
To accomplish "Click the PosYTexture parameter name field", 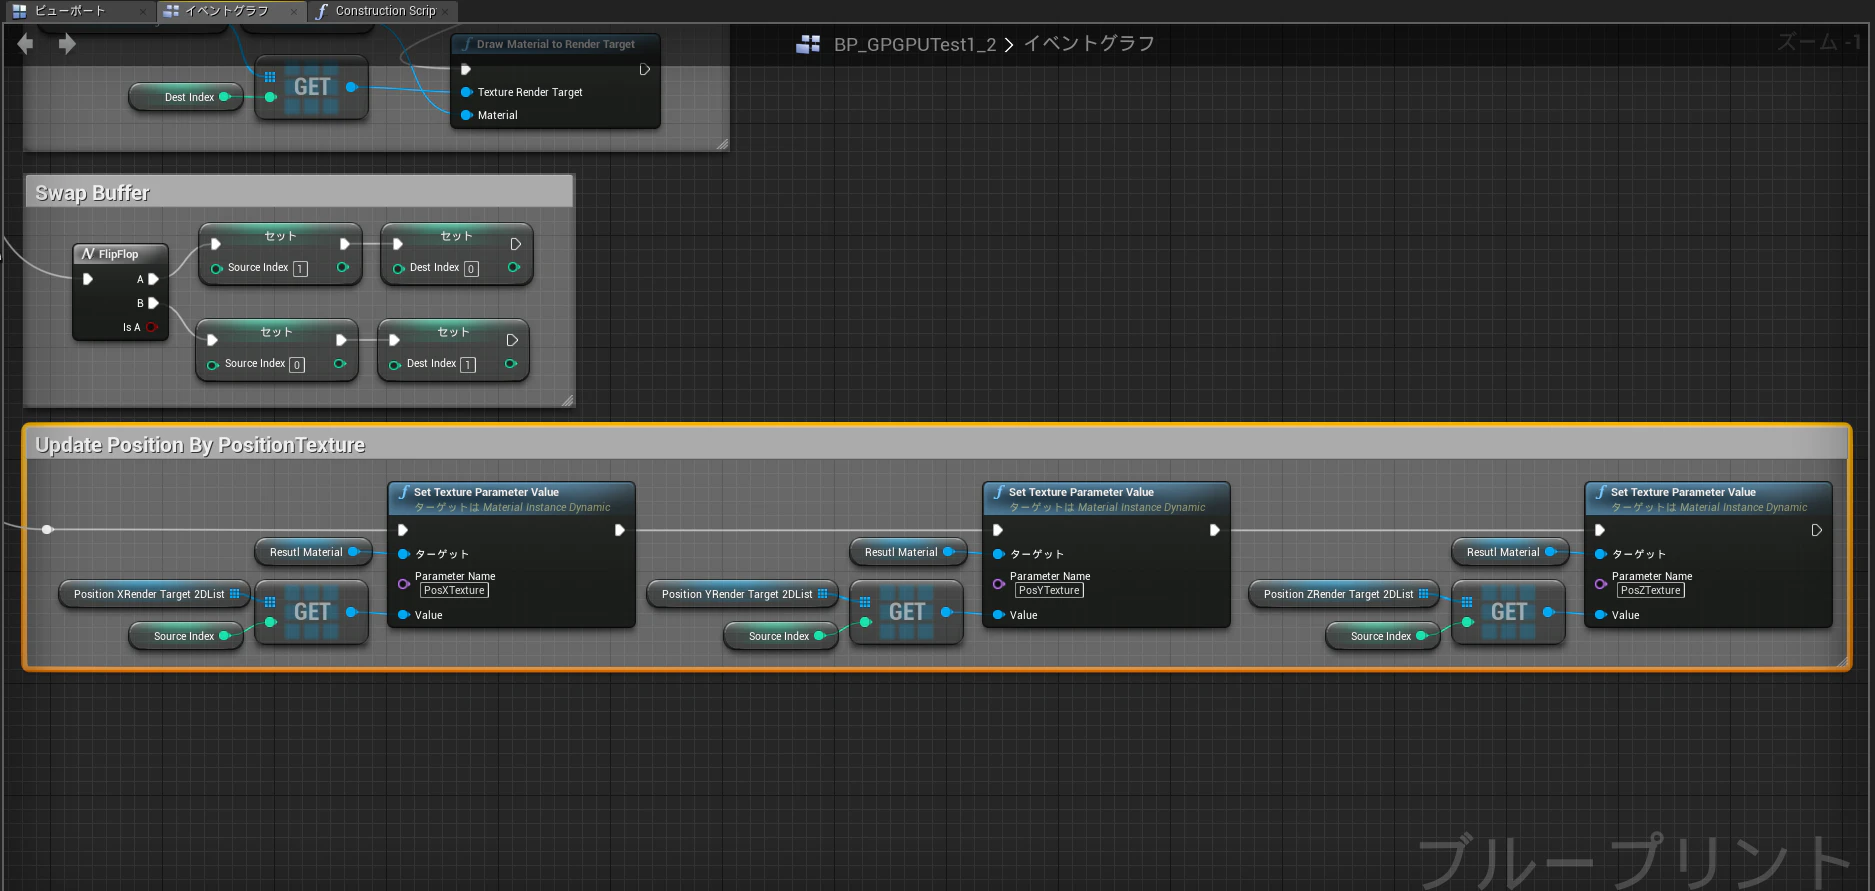I will coord(1049,591).
